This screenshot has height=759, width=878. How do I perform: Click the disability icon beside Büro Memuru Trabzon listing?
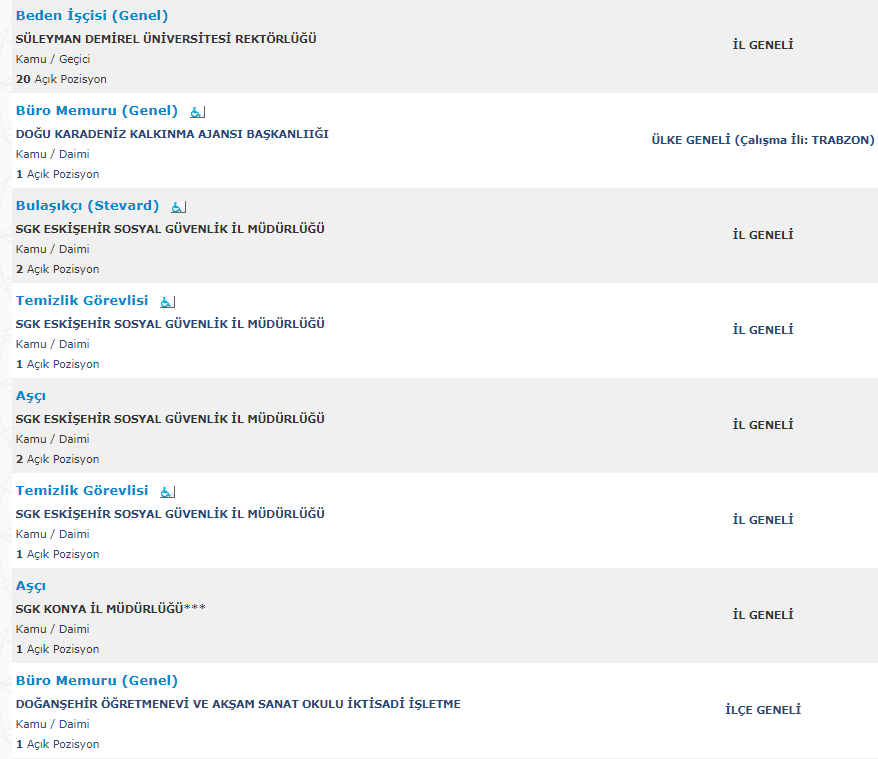[x=197, y=112]
